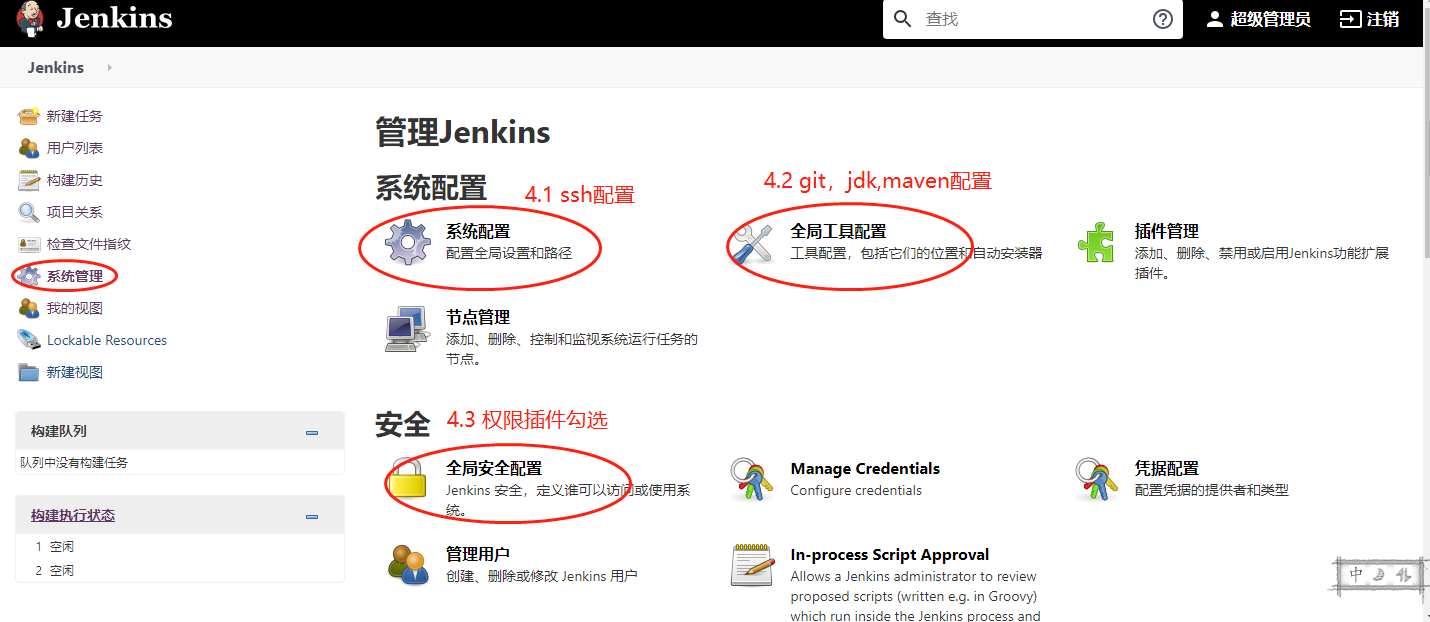1430x622 pixels.
Task: Open In-process Script Approval via notebook icon
Action: (x=753, y=565)
